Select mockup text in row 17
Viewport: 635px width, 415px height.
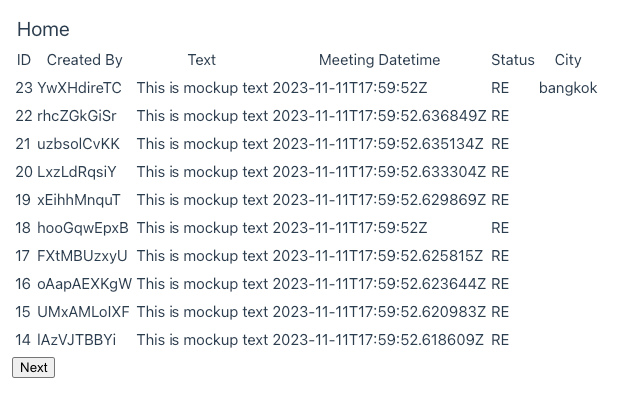[202, 256]
